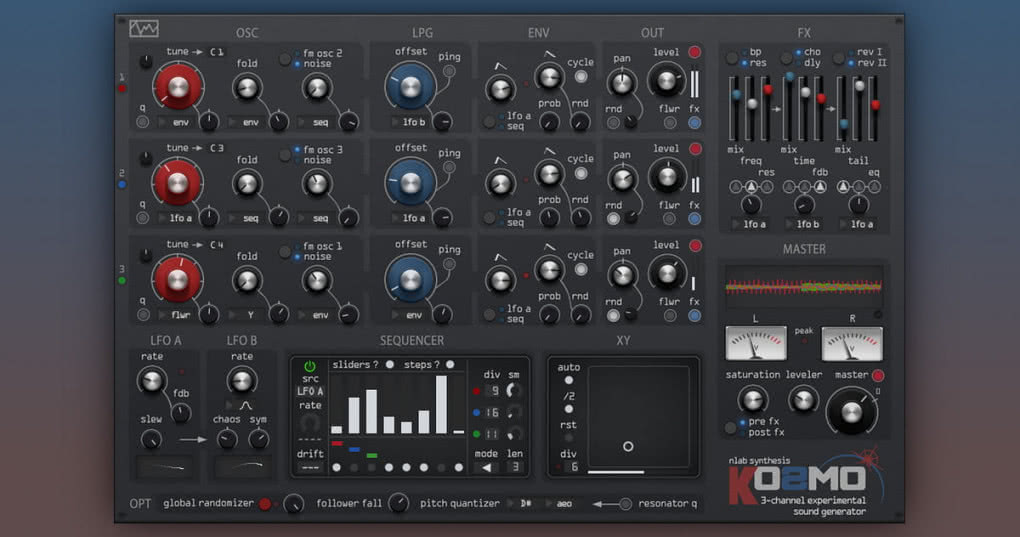Click LFO B chaos knob
This screenshot has width=1020, height=537.
pyautogui.click(x=226, y=439)
